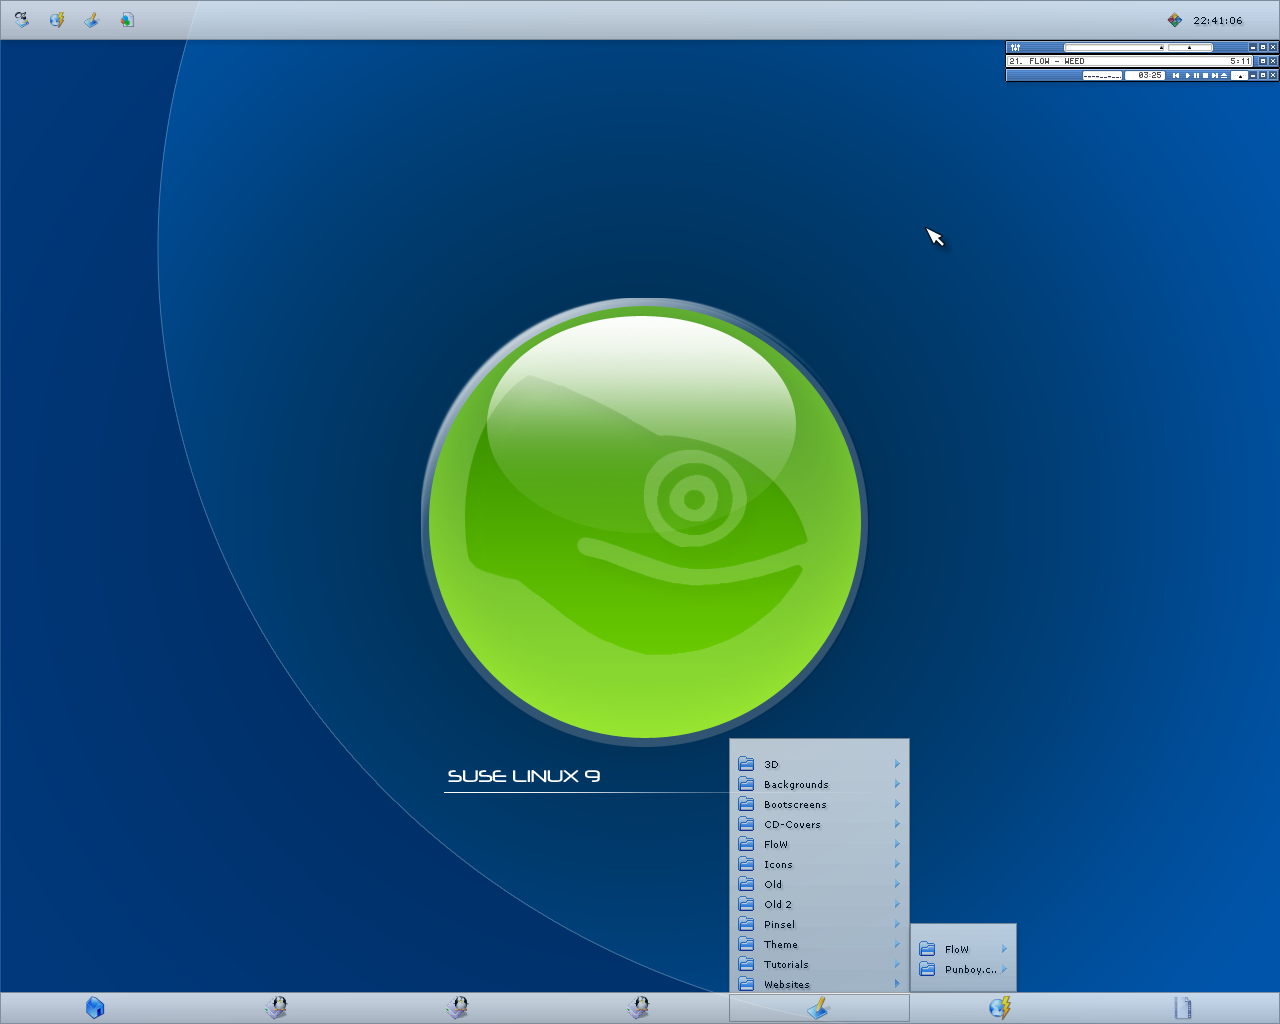Open the Backgrounds folder menu entry
Image resolution: width=1280 pixels, height=1024 pixels.
coord(820,784)
